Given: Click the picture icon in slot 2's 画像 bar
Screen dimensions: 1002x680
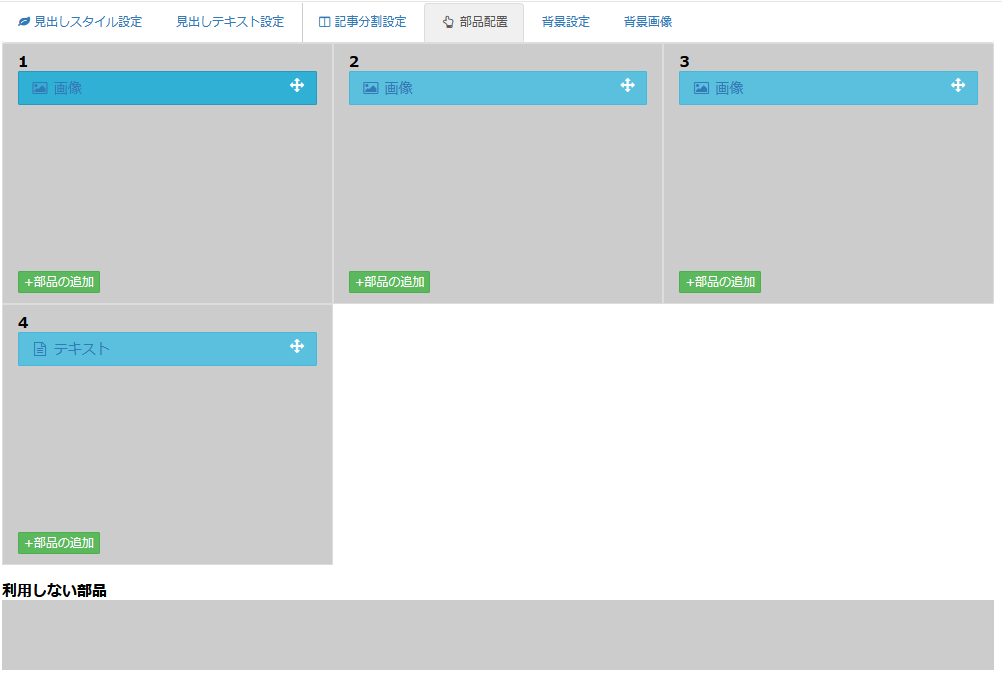Looking at the screenshot, I should coord(371,88).
